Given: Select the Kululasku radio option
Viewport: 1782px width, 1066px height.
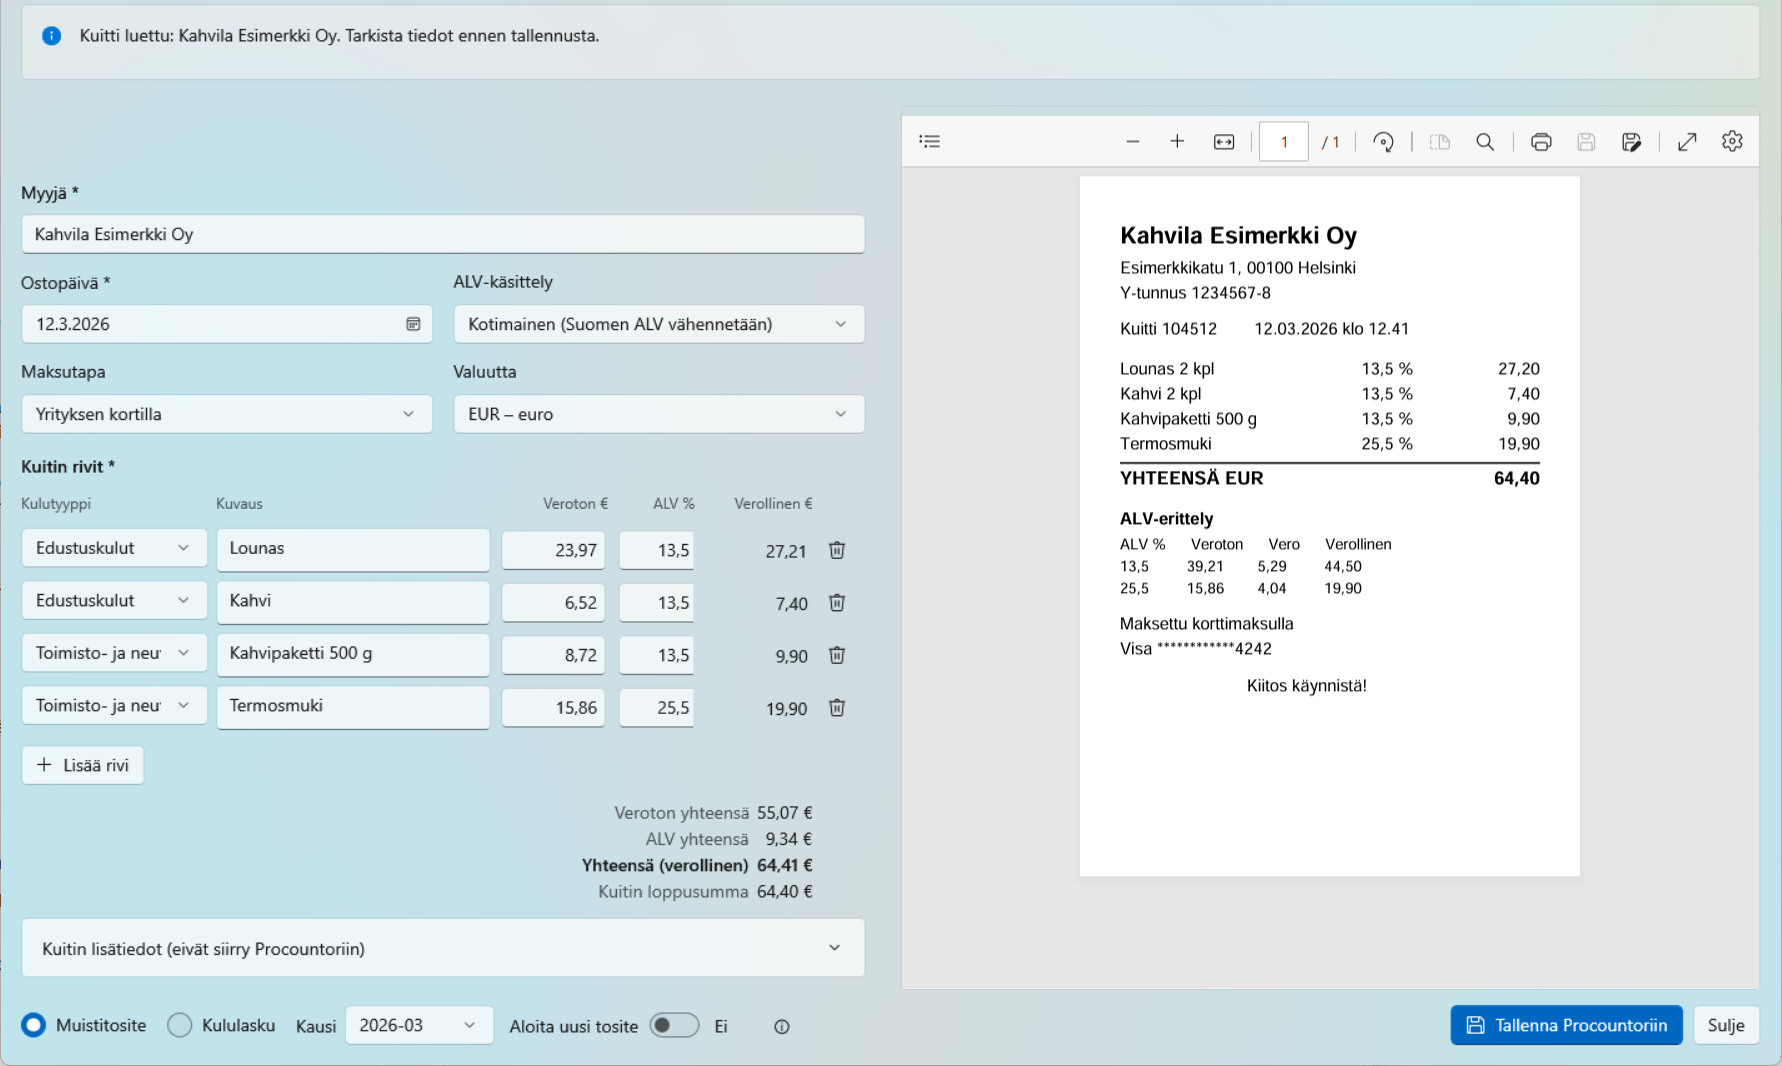Looking at the screenshot, I should tap(180, 1025).
